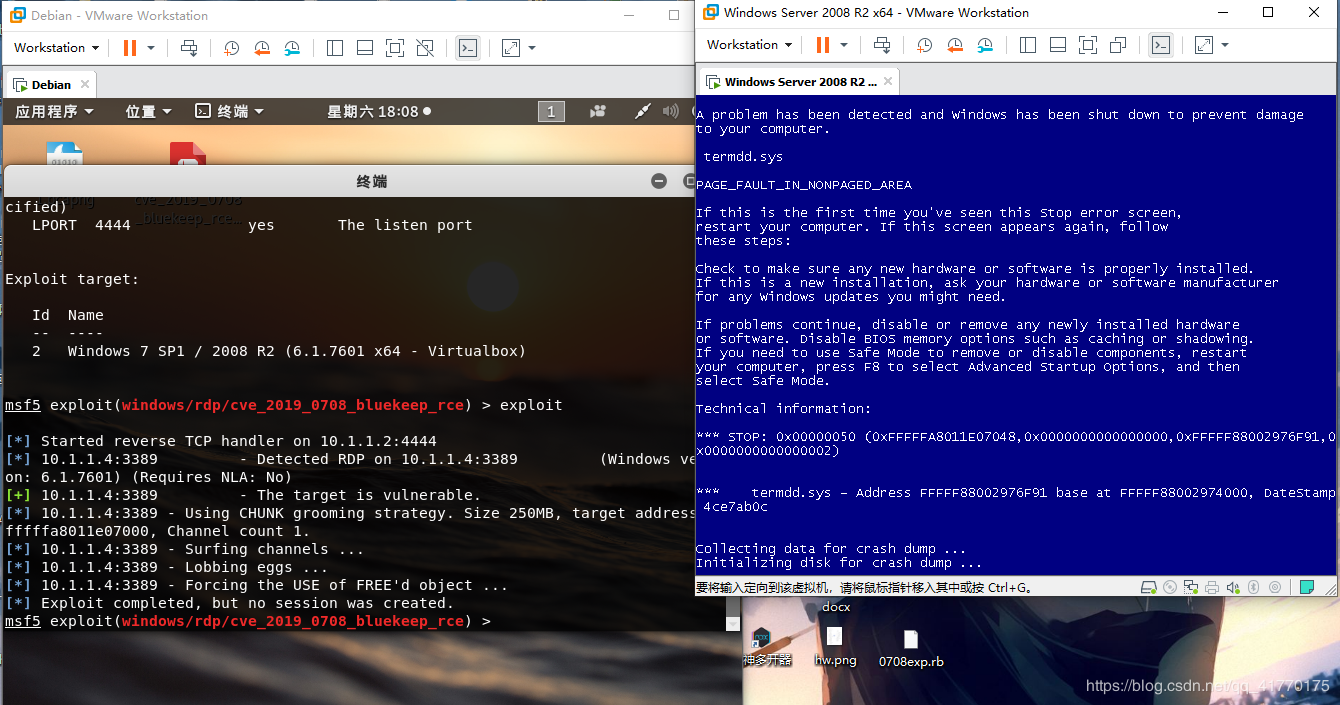
Task: Open the 位置 menu in Debian
Action: [x=149, y=111]
